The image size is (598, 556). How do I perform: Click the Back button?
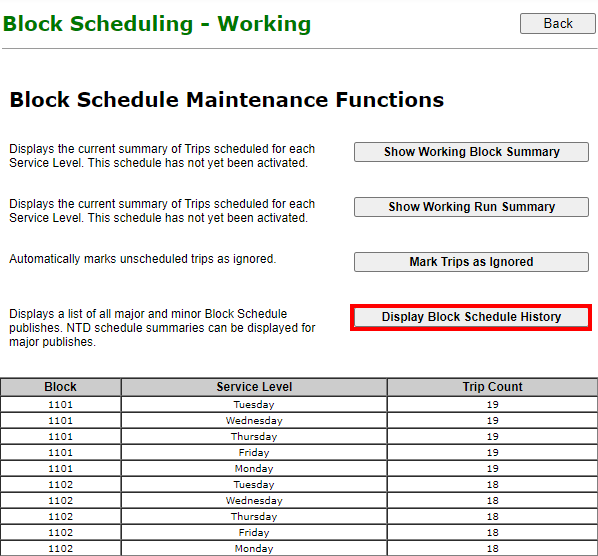558,24
